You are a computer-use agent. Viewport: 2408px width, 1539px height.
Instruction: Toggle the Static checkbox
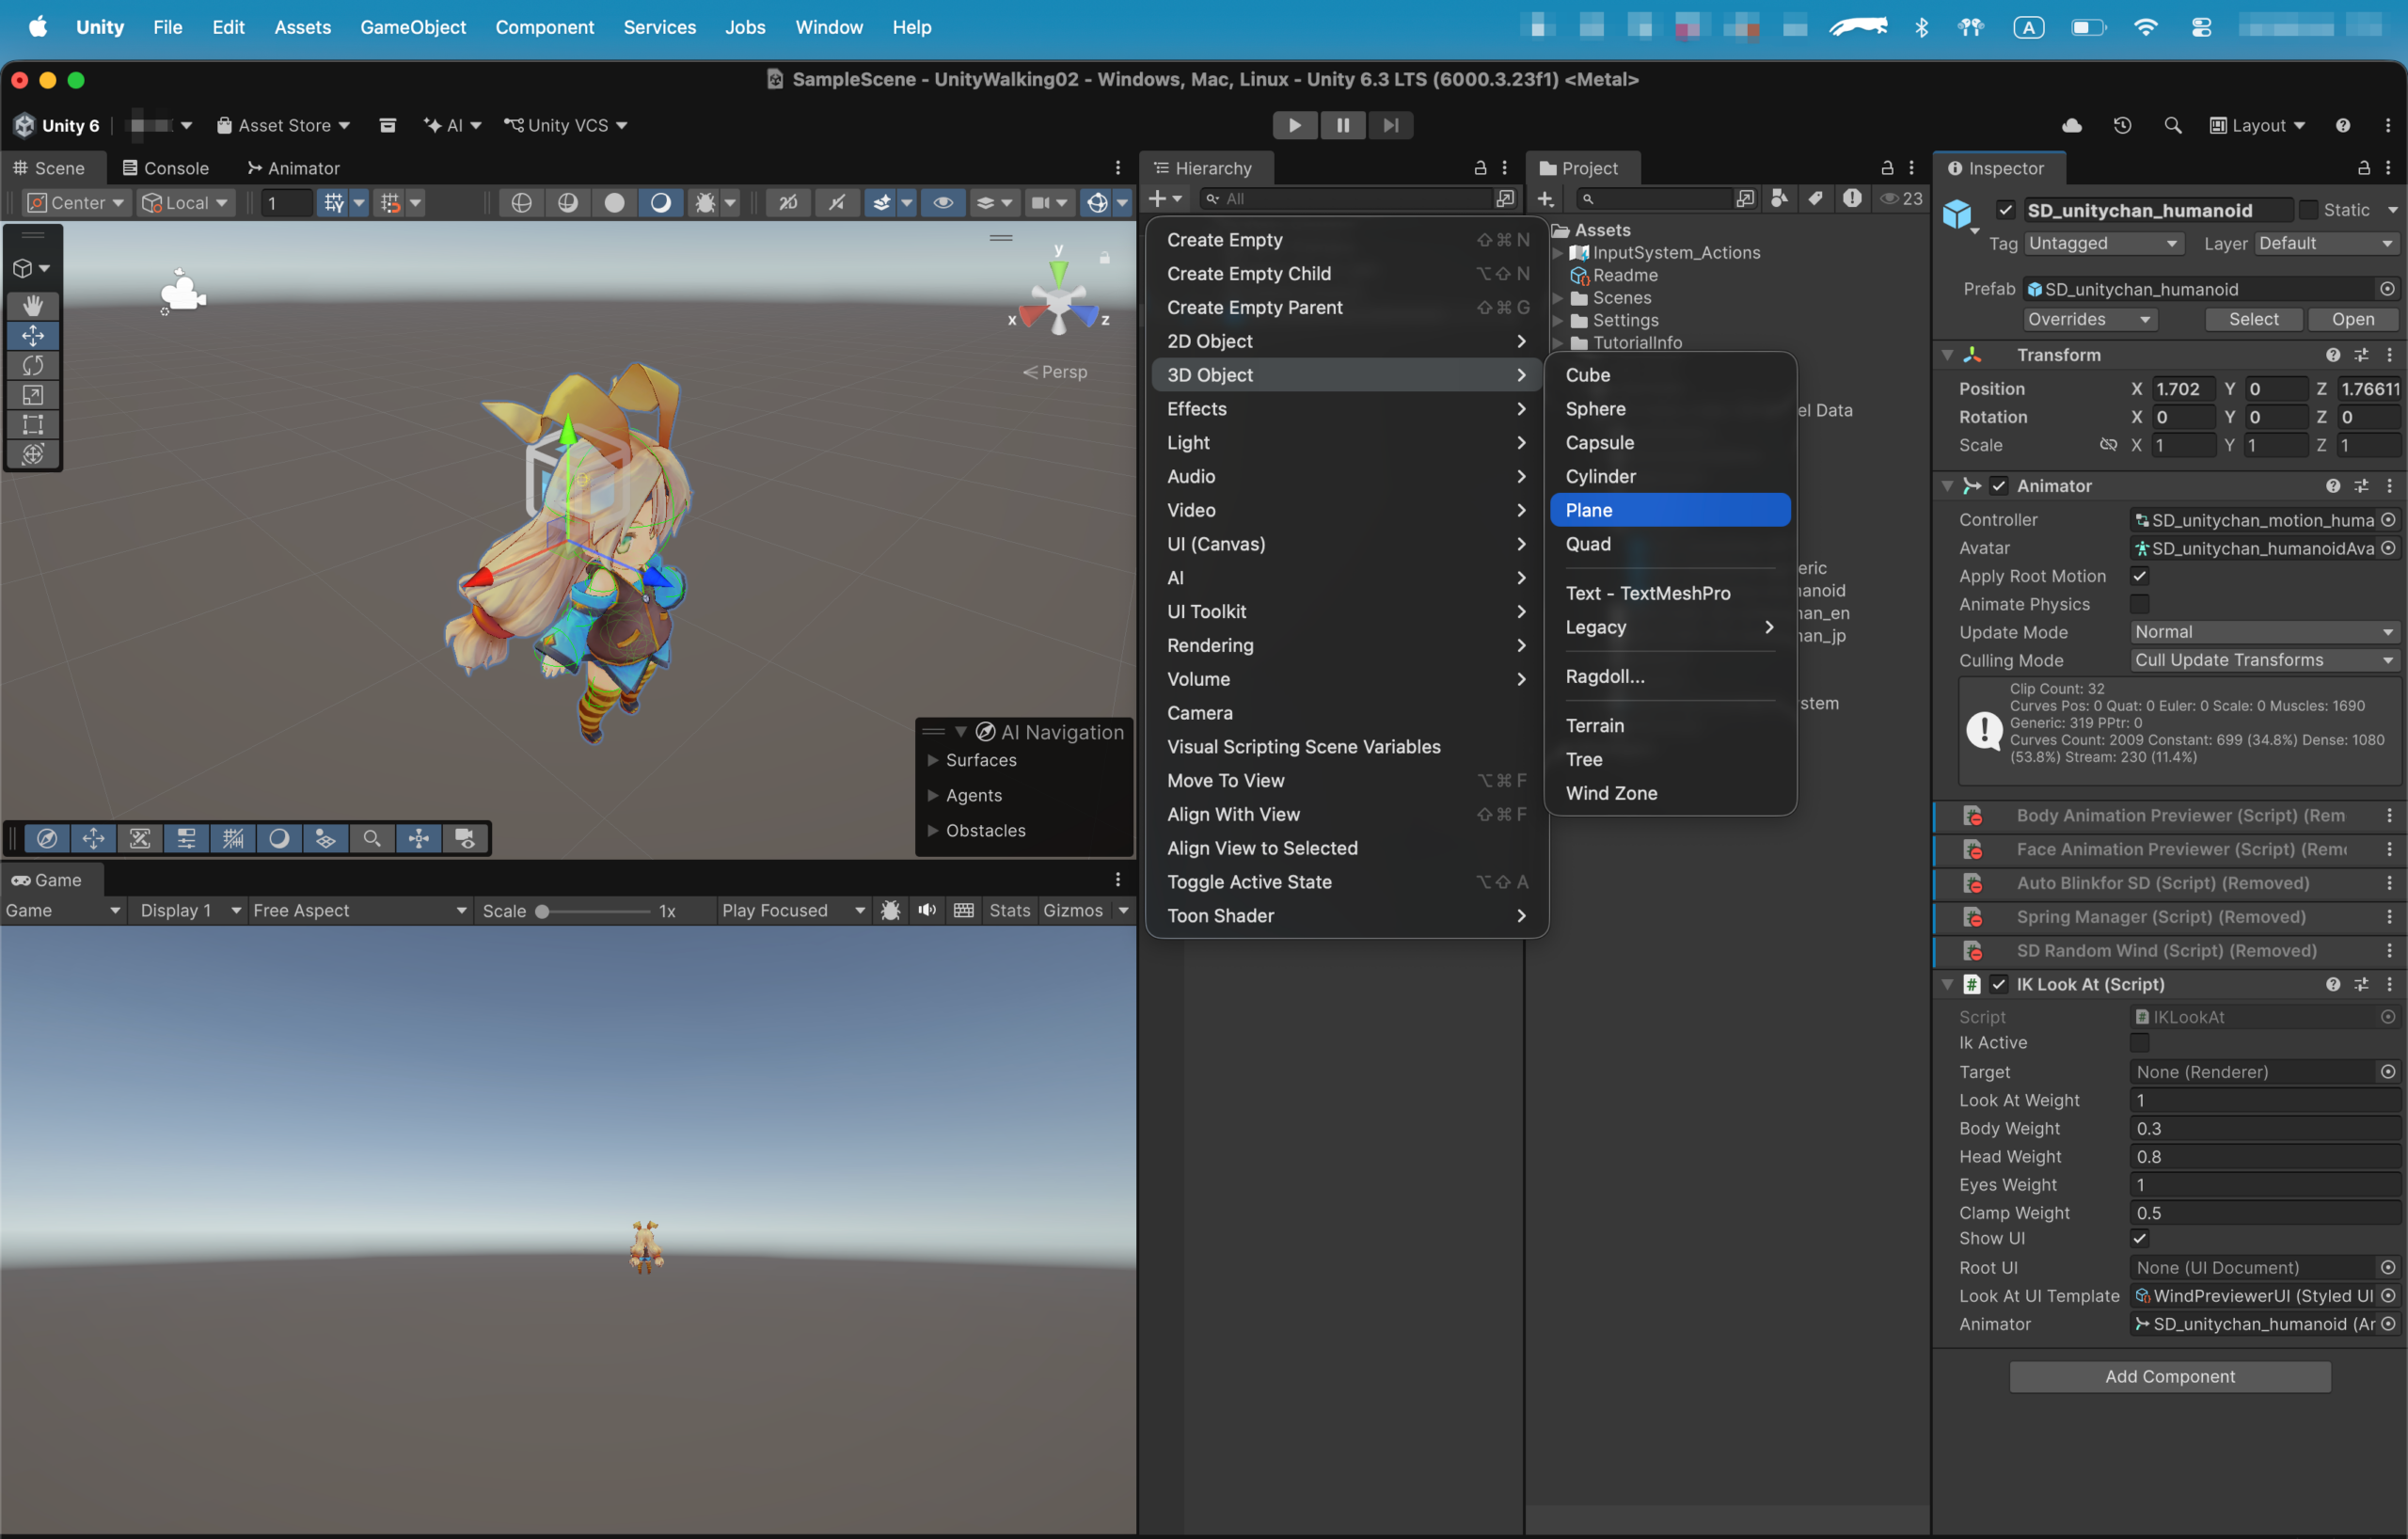2308,210
